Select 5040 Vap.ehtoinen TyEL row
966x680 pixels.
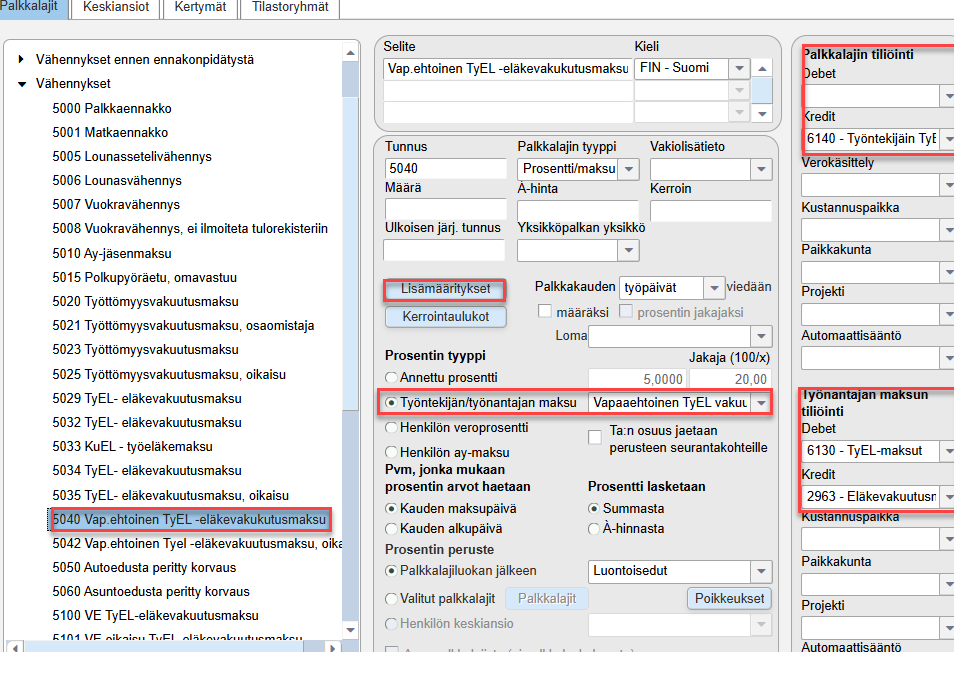(189, 519)
